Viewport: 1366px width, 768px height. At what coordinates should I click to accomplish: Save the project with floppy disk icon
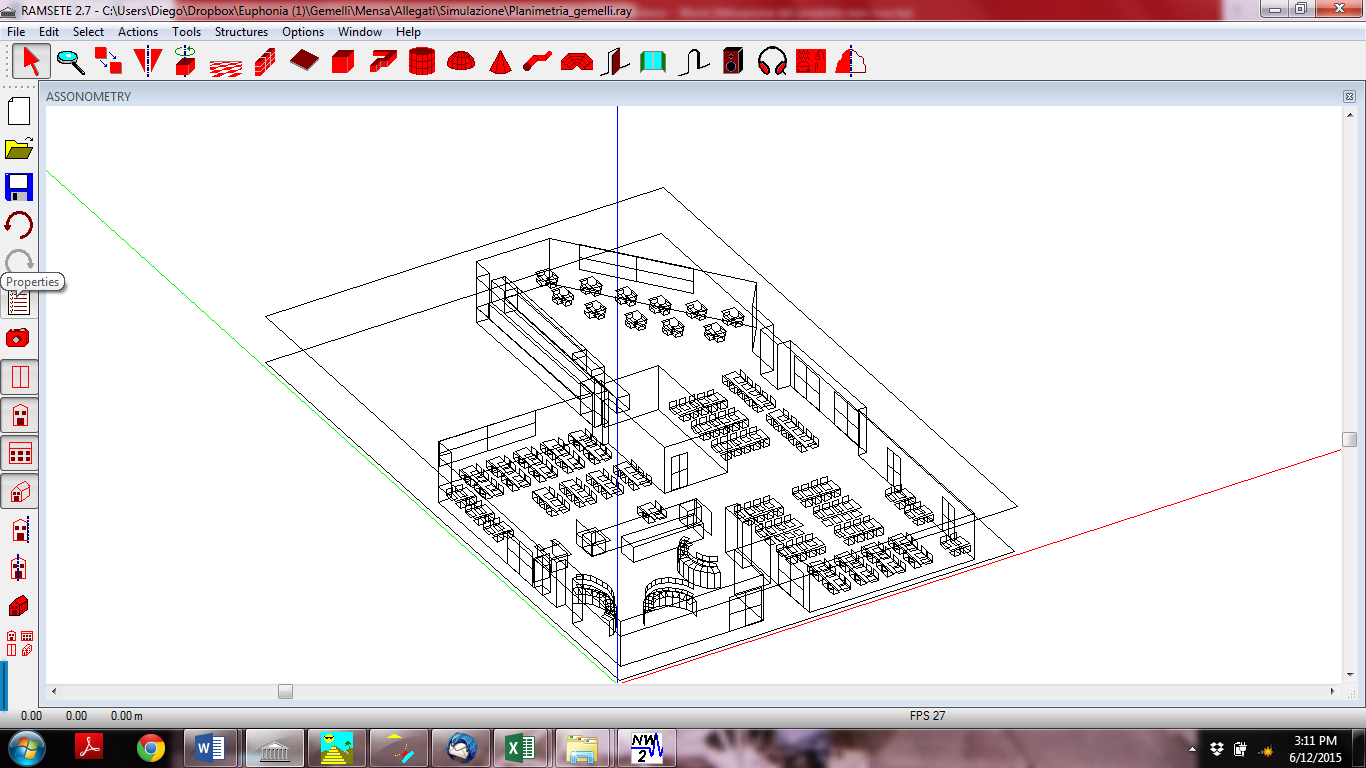(19, 187)
